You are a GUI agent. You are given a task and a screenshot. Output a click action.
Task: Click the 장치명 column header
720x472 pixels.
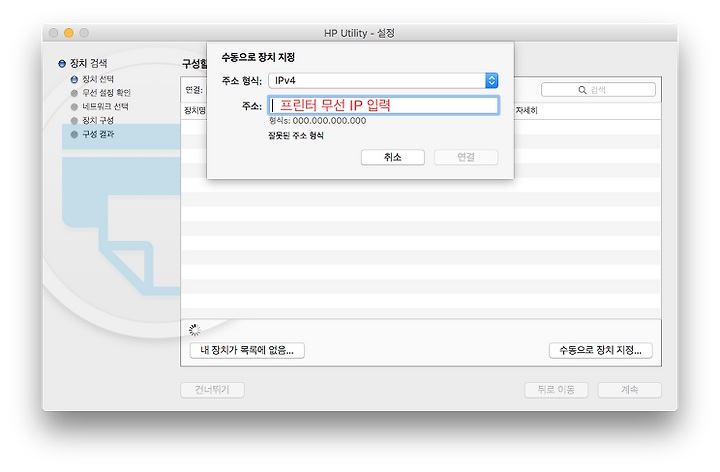(195, 111)
